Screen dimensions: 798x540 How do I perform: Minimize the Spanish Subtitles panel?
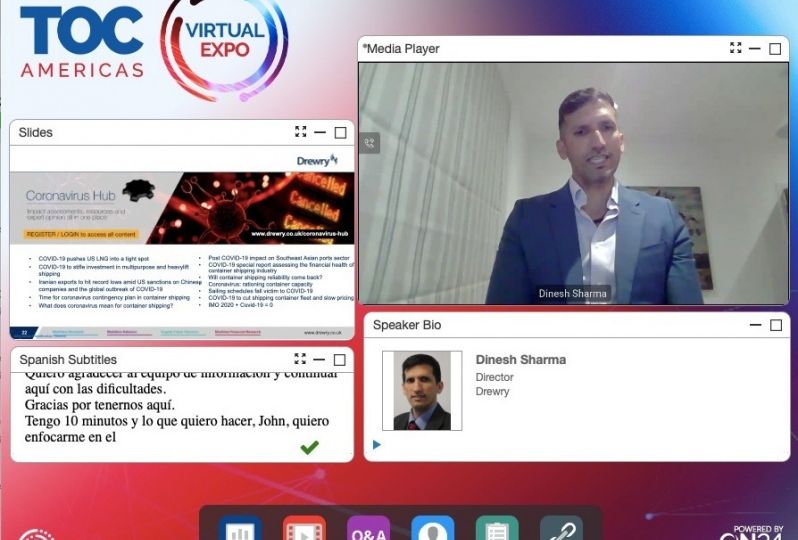[319, 359]
